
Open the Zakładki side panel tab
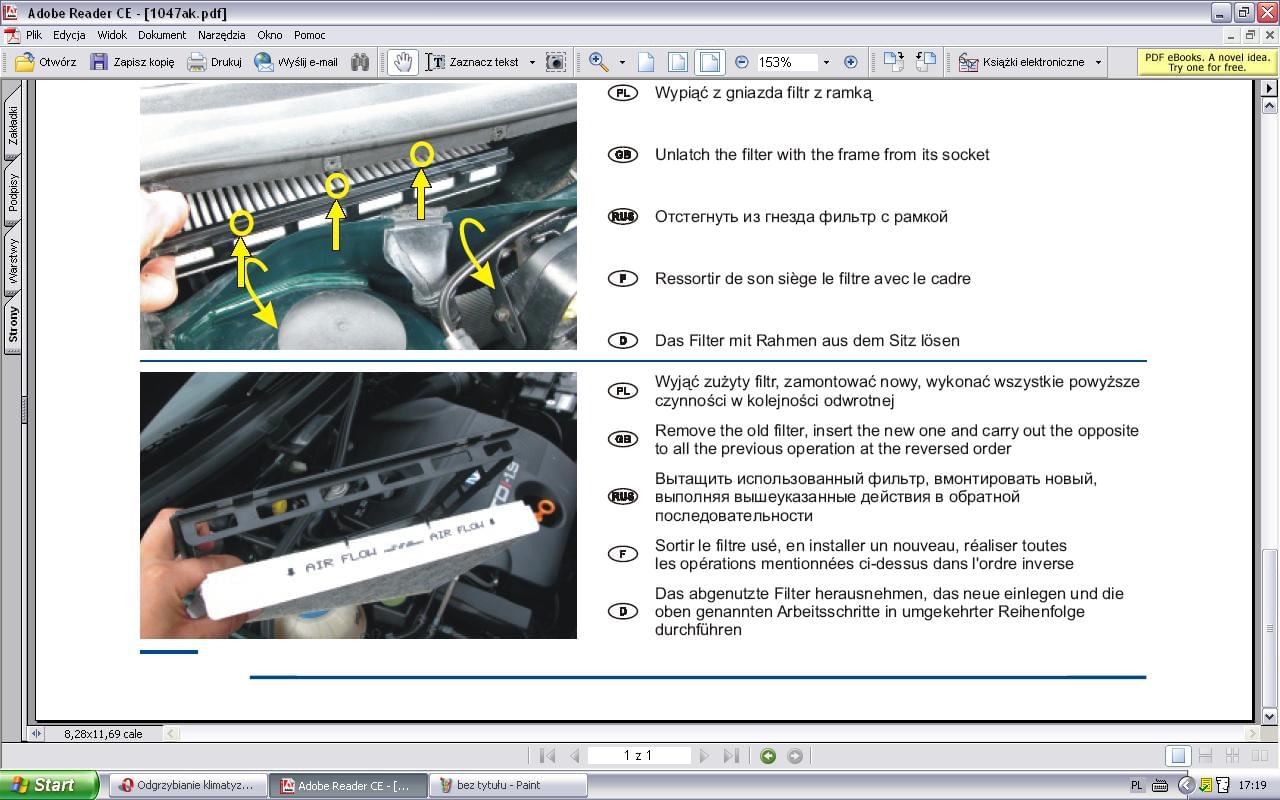(x=13, y=126)
